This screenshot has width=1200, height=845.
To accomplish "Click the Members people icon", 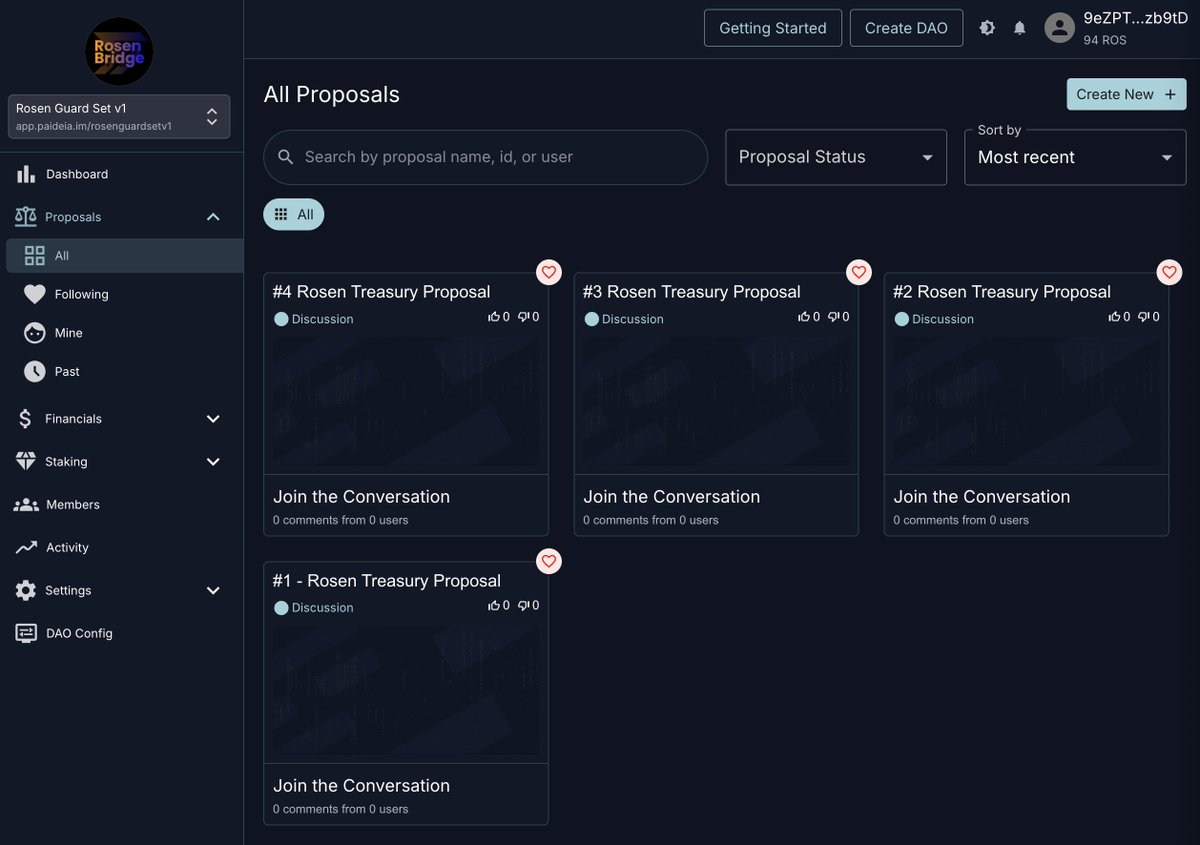I will point(26,505).
